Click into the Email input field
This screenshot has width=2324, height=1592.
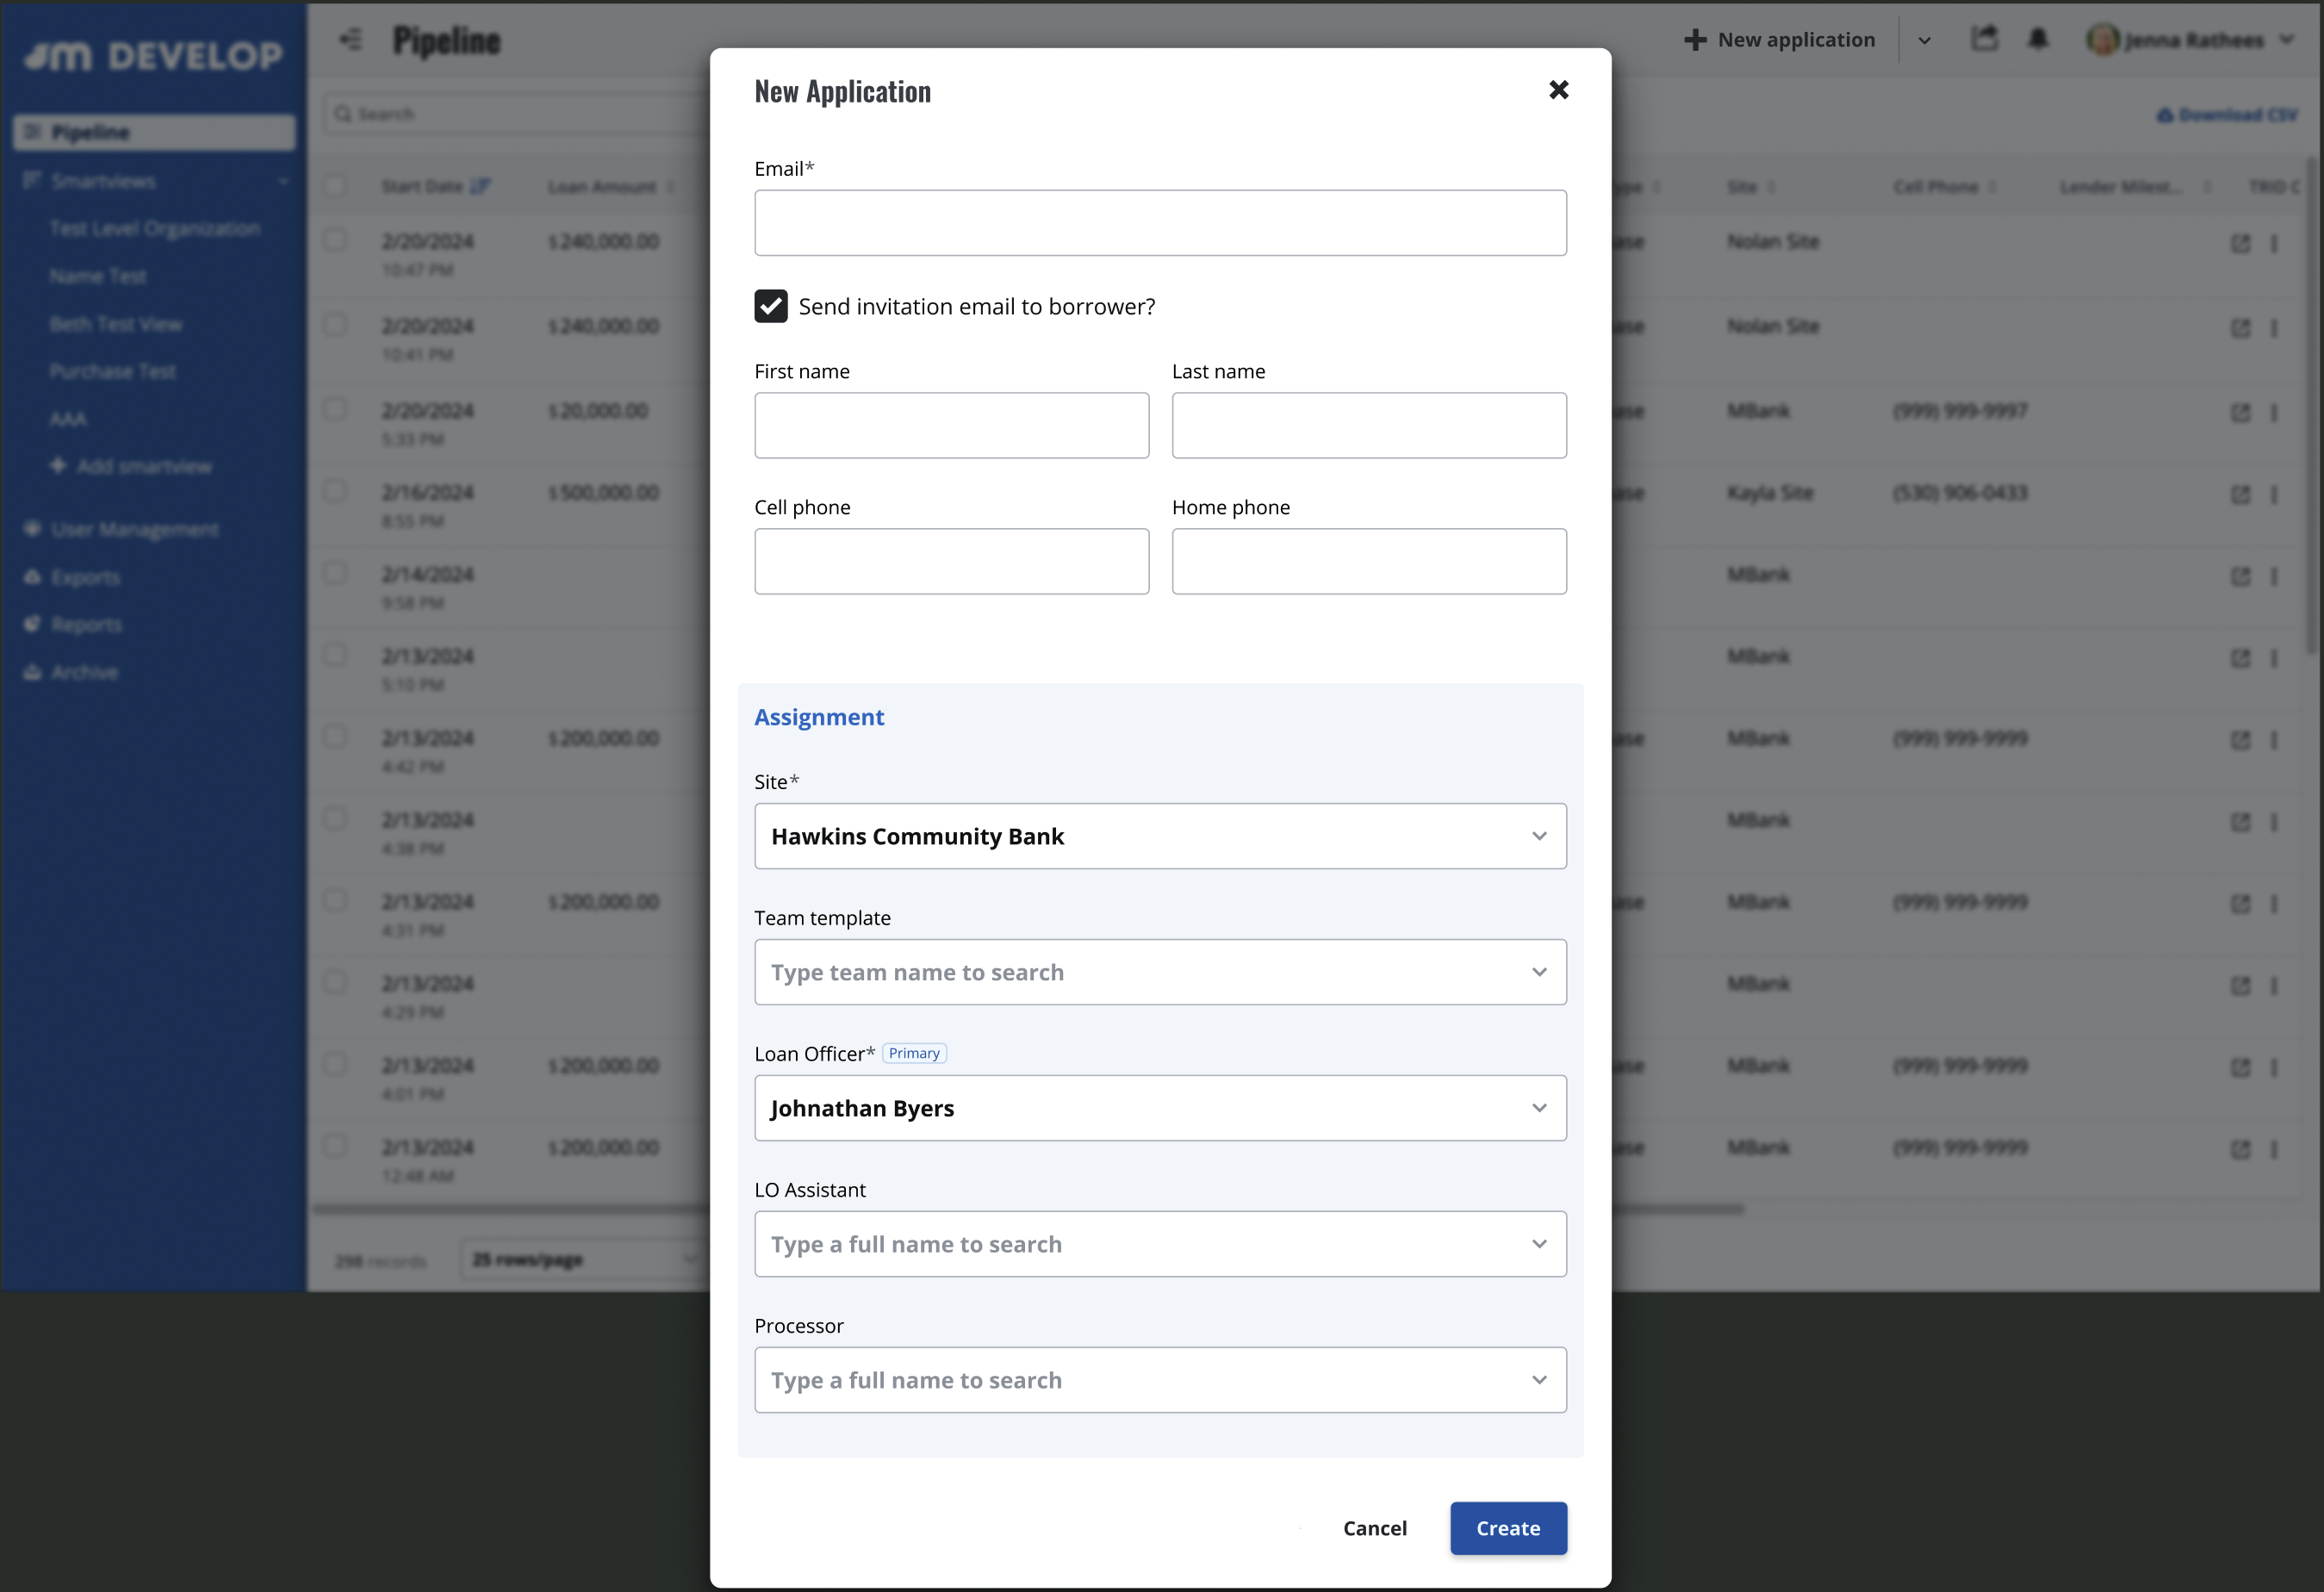click(1160, 223)
